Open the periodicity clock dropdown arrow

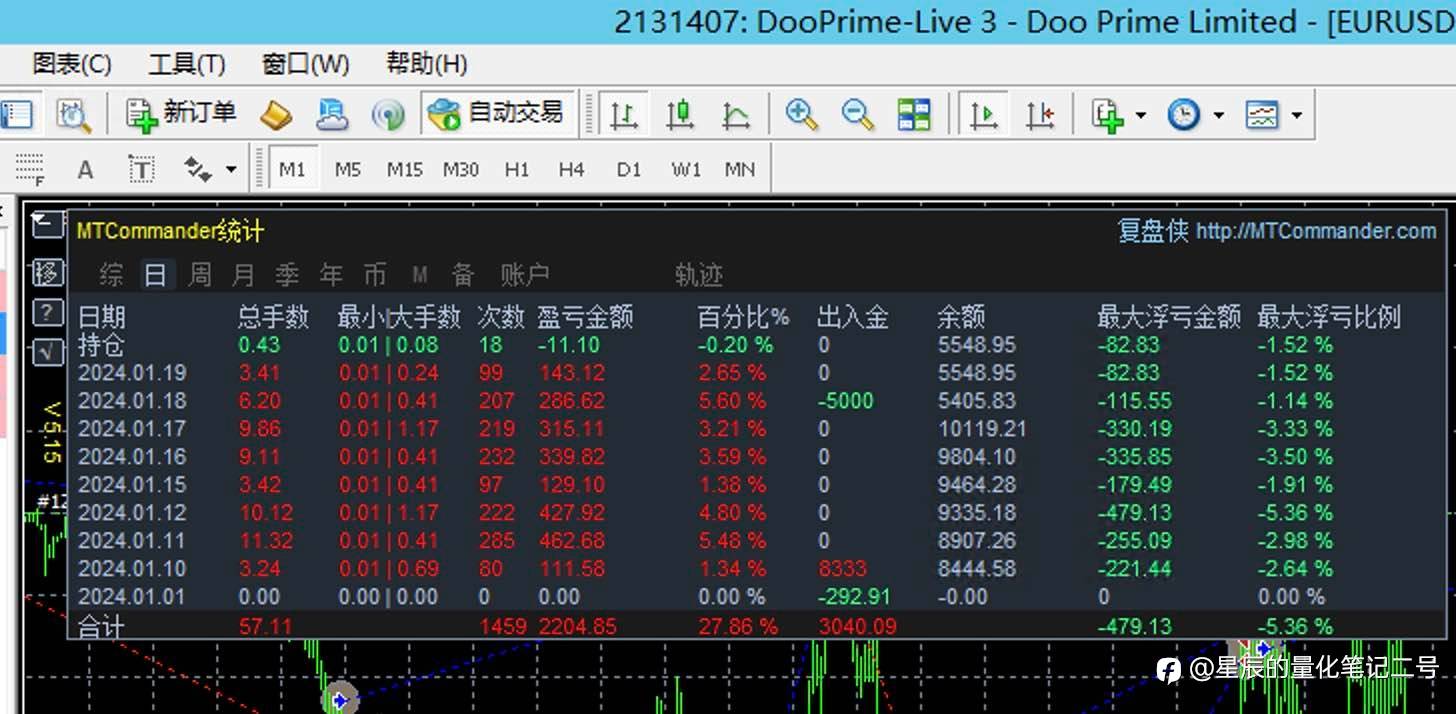click(x=1218, y=116)
